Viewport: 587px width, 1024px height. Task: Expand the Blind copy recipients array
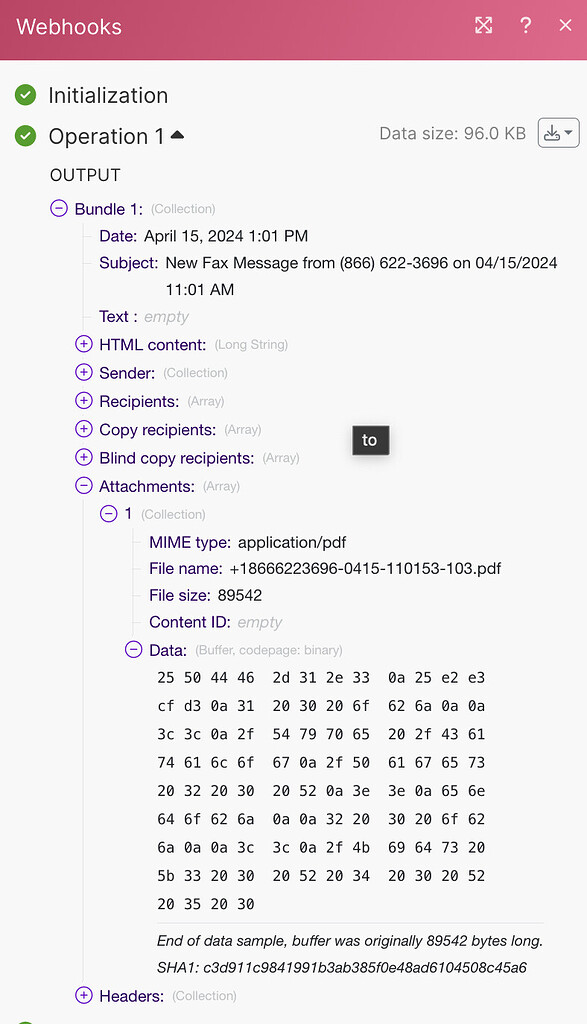[x=83, y=457]
